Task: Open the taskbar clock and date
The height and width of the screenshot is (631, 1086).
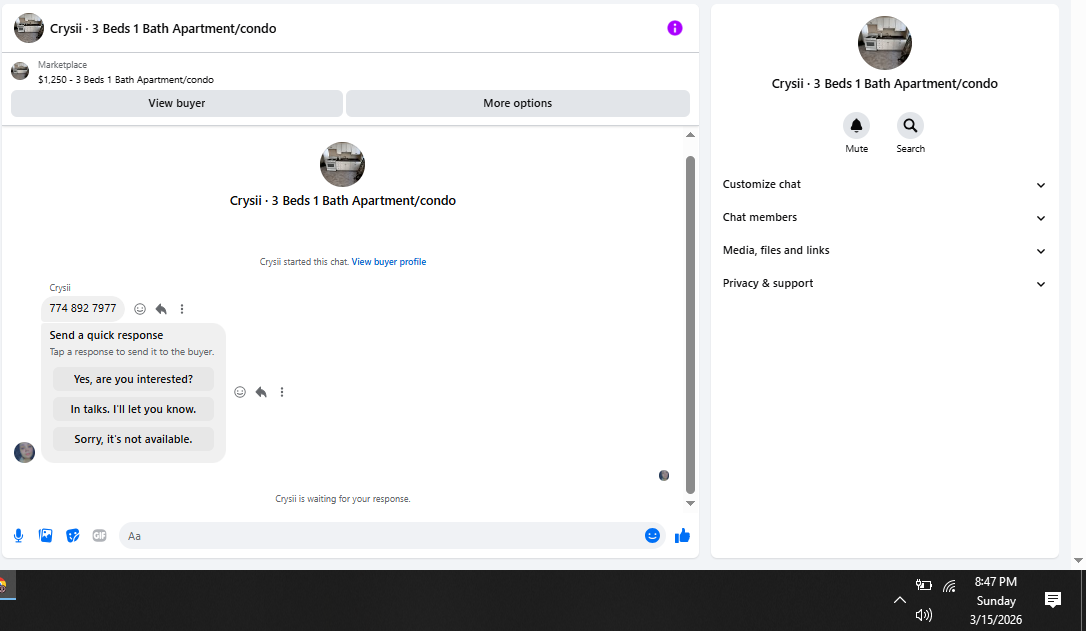Action: [x=996, y=601]
